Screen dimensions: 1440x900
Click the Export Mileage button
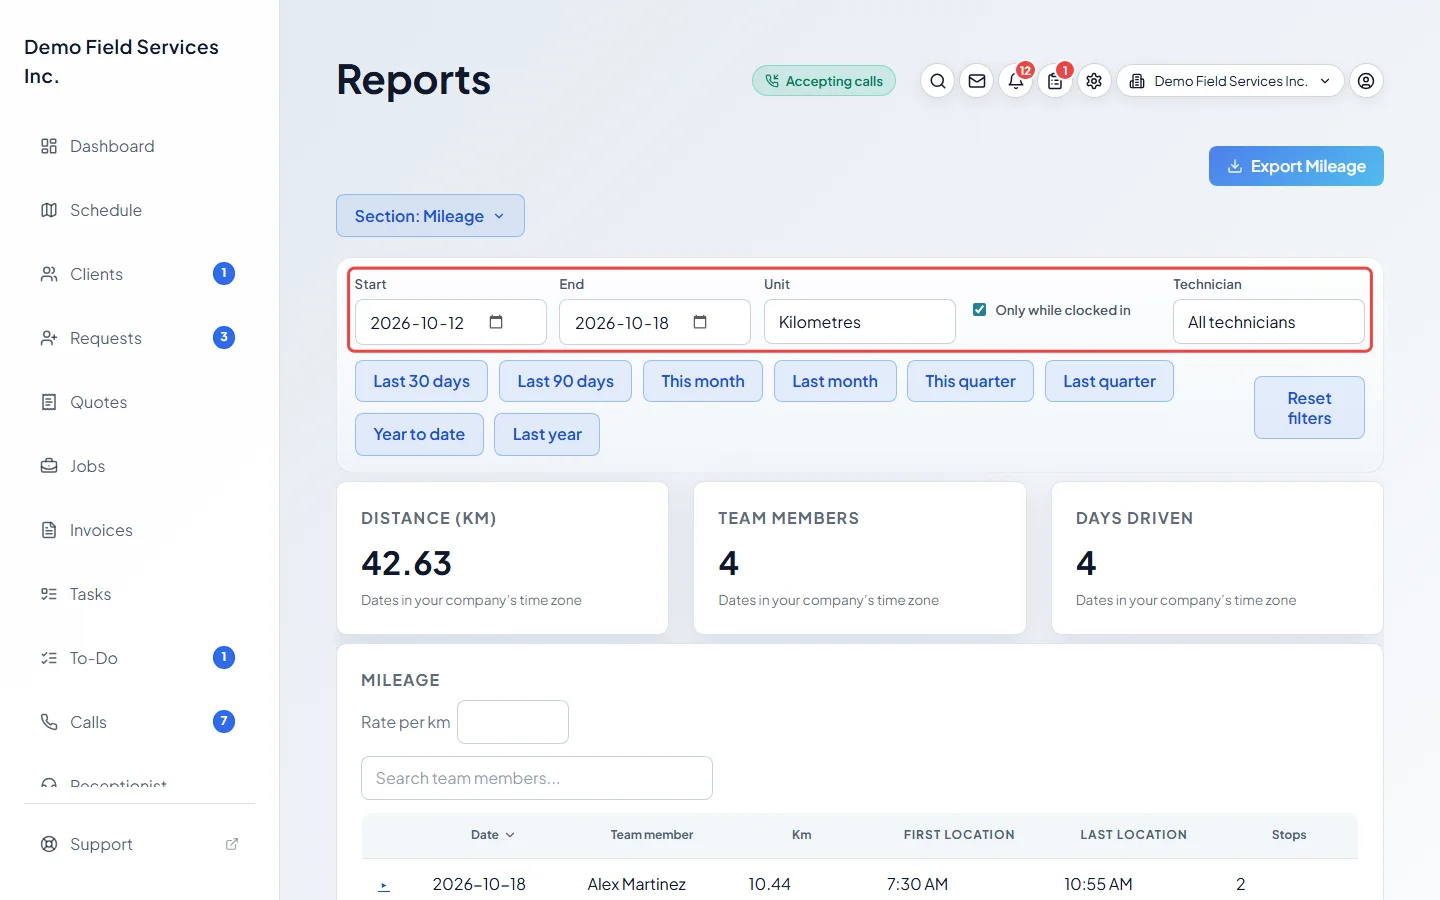coord(1296,166)
